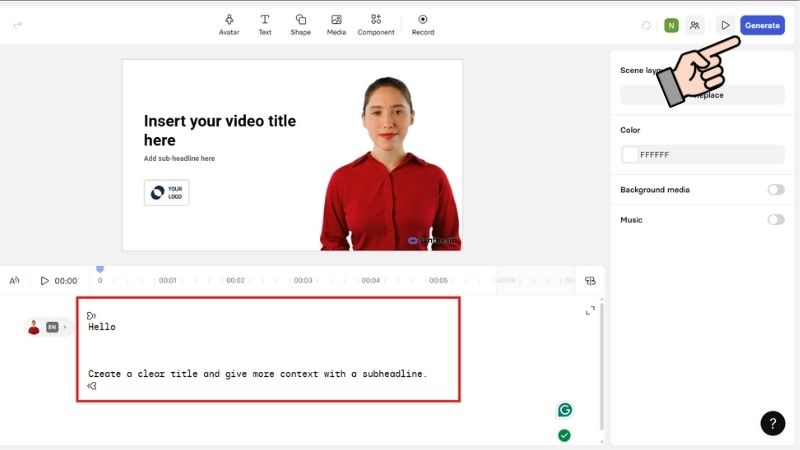The image size is (800, 450).
Task: Open the FFFFFF color swatch
Action: [630, 155]
